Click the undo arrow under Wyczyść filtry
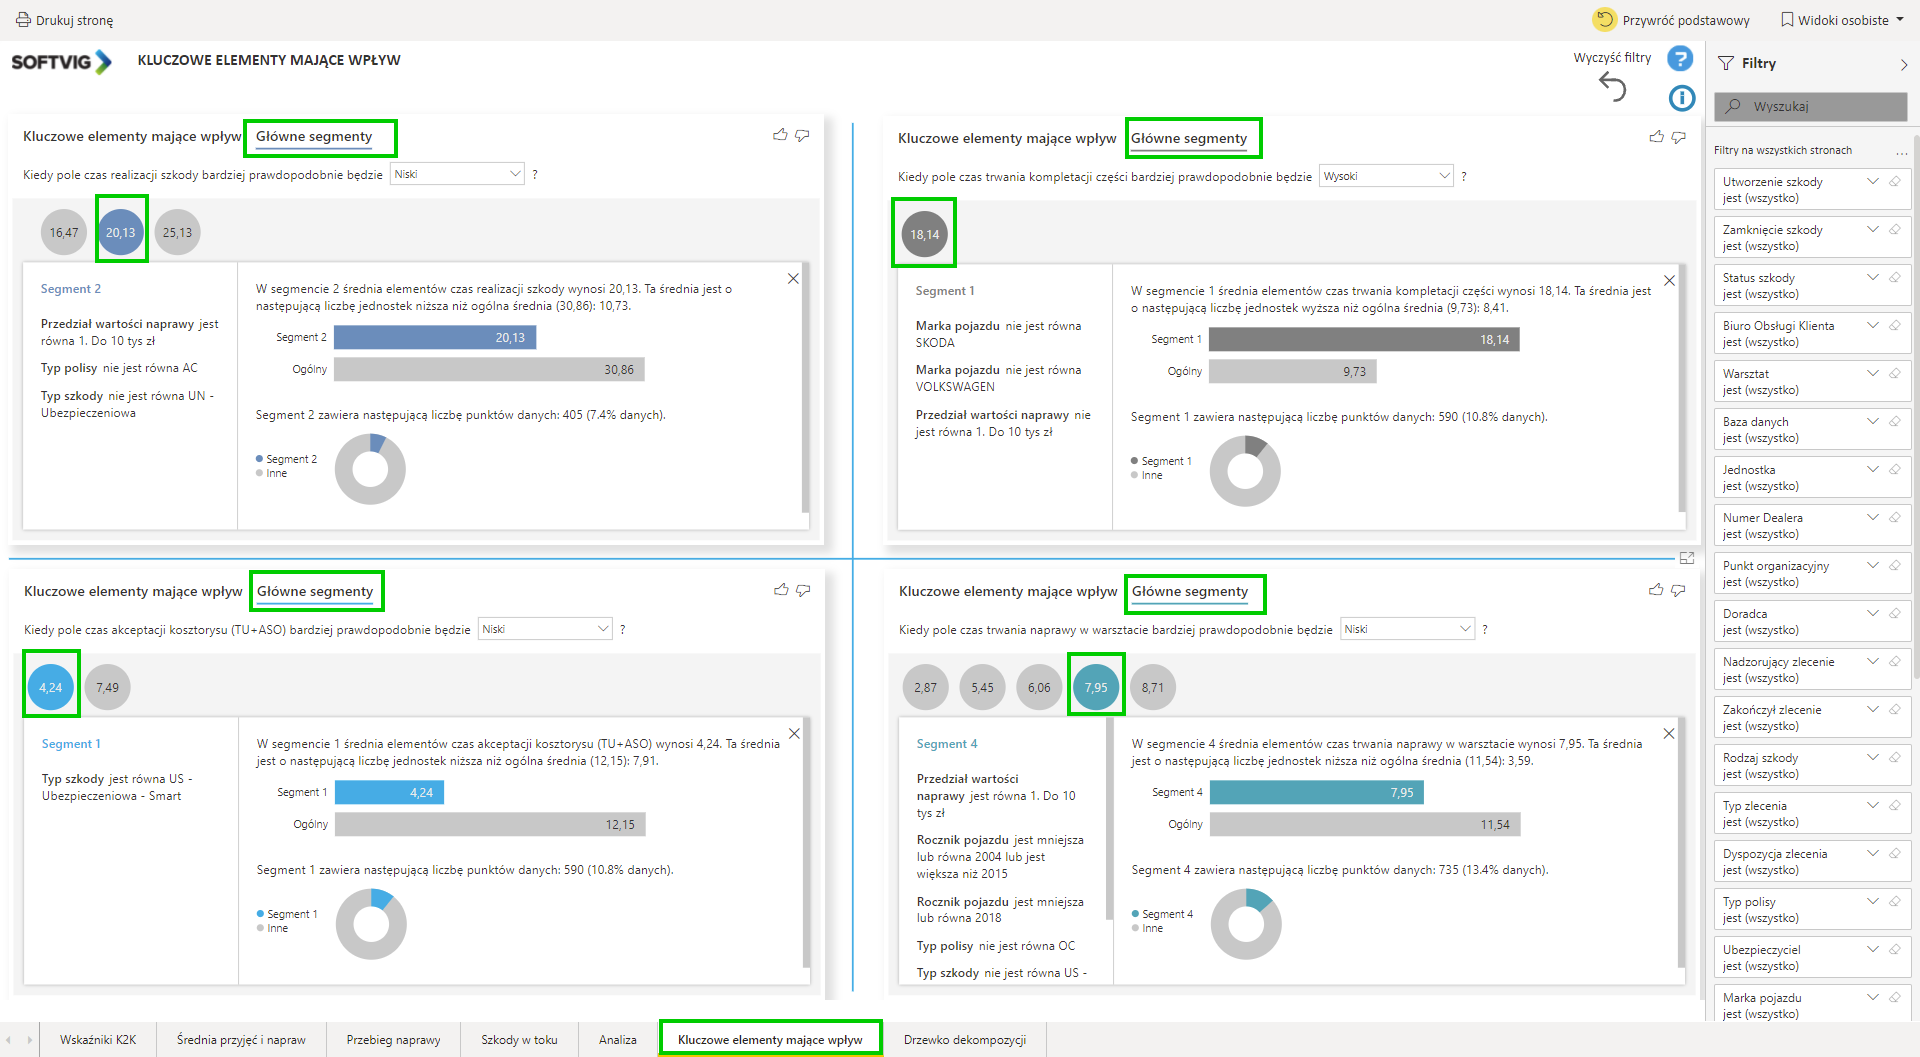The height and width of the screenshot is (1057, 1920). tap(1612, 87)
